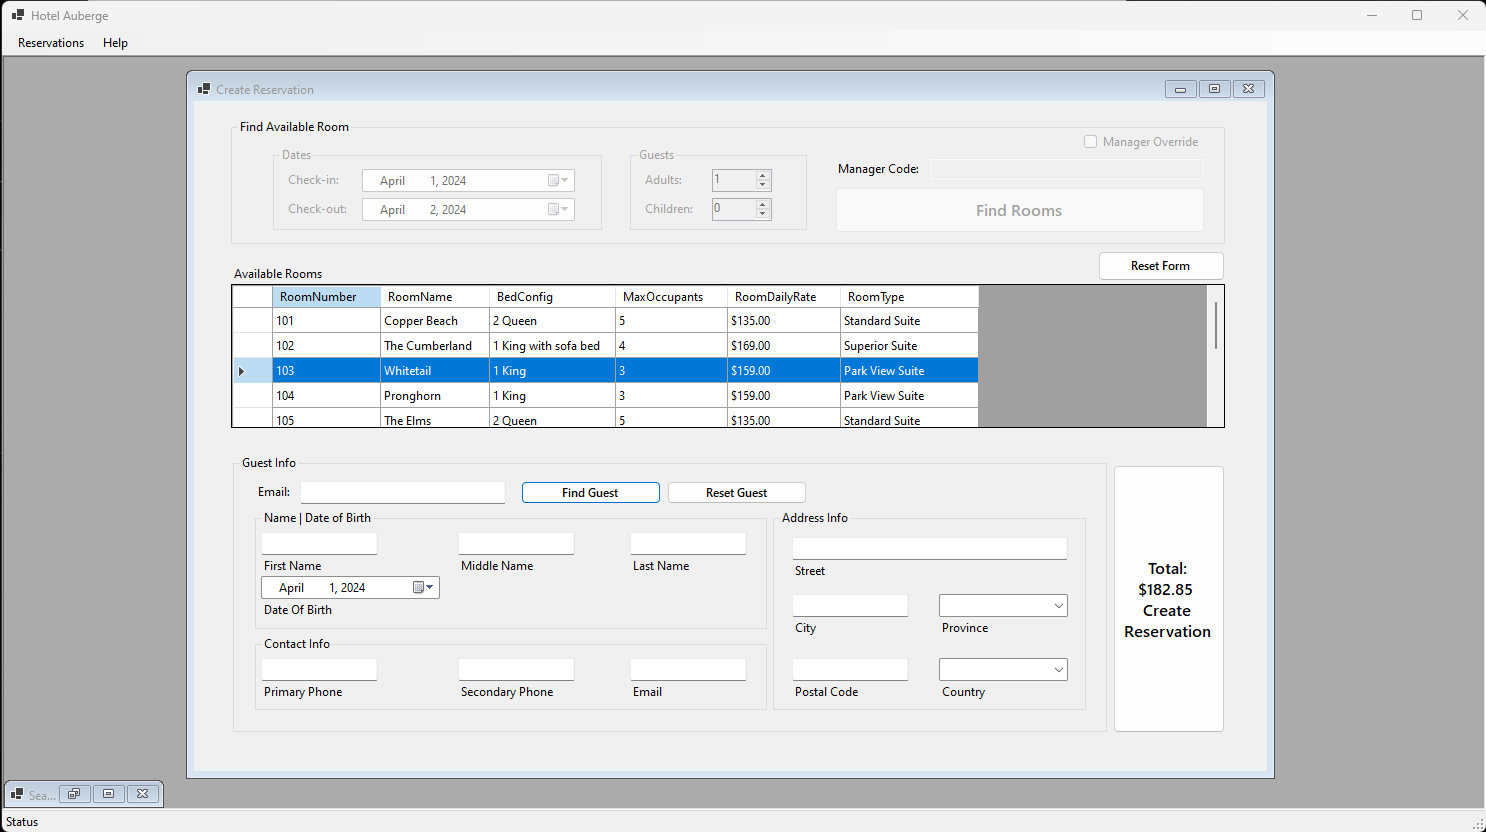Viewport: 1486px width, 832px height.
Task: Open the Date Of Birth calendar dropdown
Action: (x=424, y=588)
